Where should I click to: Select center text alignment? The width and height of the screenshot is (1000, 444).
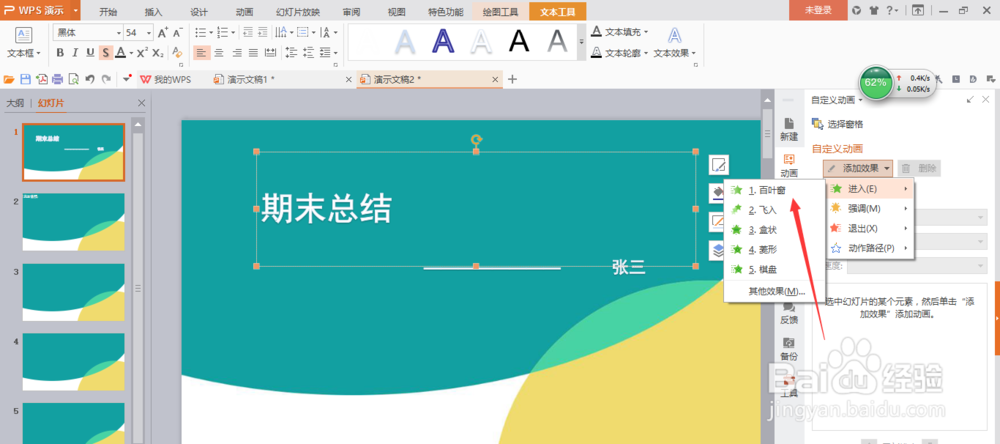(219, 53)
